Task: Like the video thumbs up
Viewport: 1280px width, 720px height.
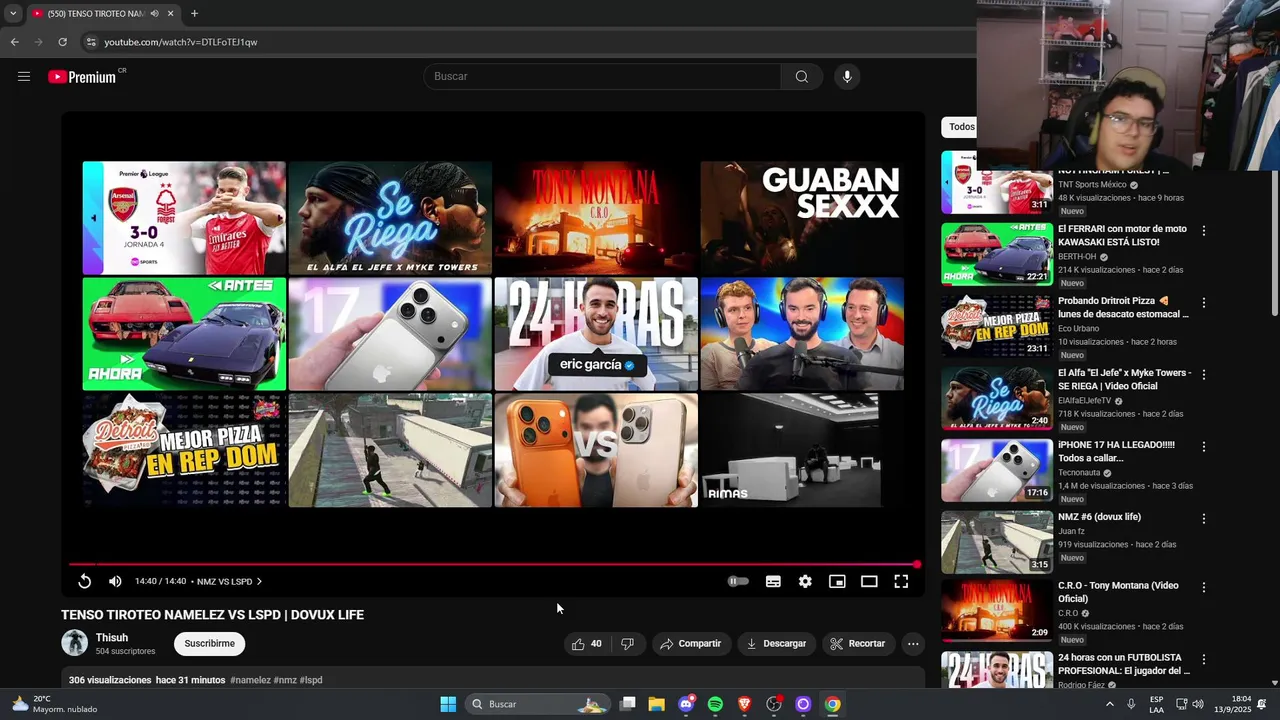Action: pyautogui.click(x=587, y=644)
